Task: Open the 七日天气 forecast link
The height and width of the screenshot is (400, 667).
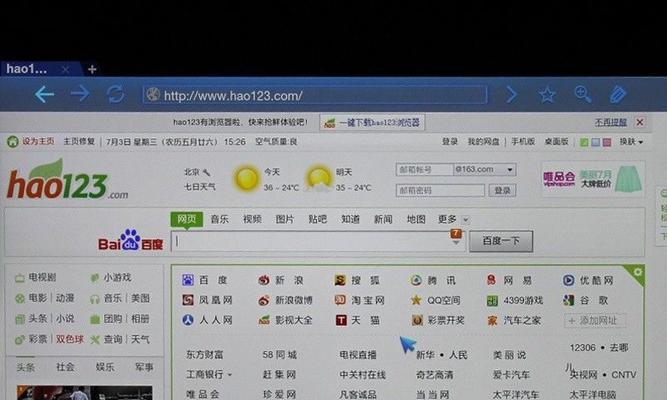Action: (200, 187)
